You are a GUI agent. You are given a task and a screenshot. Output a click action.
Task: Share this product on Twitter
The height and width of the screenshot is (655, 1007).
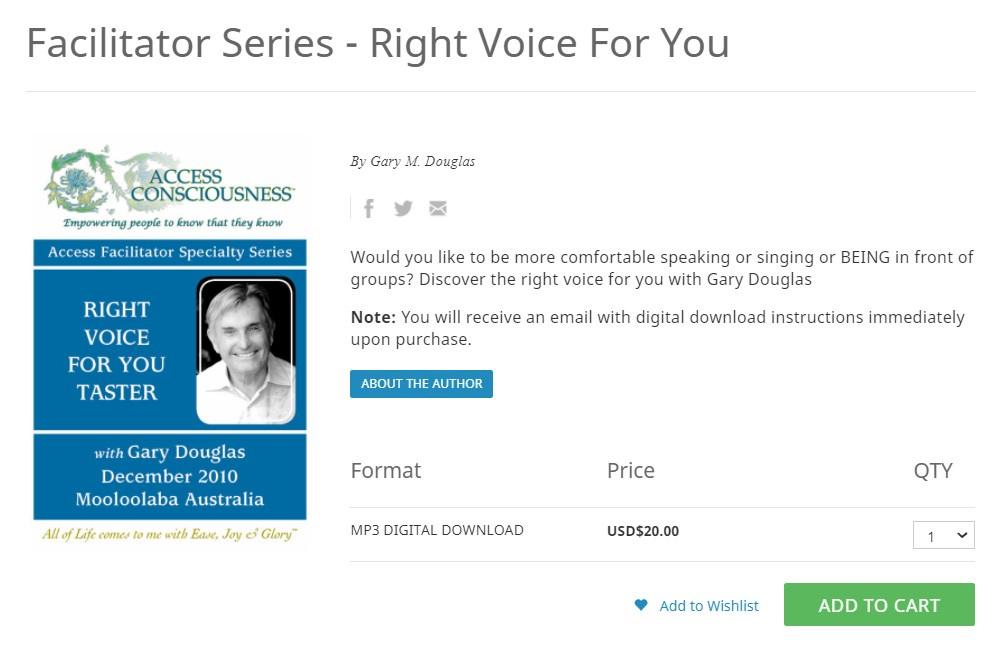click(x=403, y=208)
